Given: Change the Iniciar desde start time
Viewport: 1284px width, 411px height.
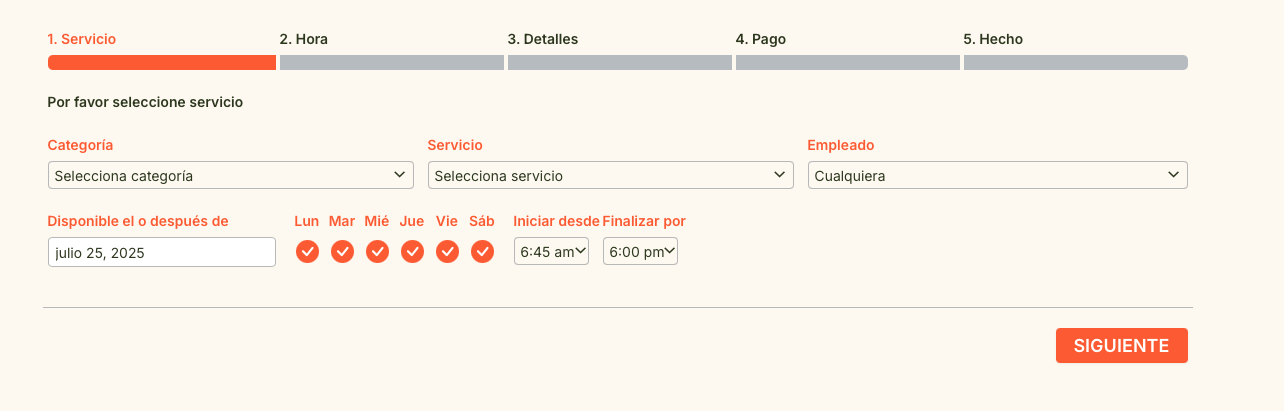Looking at the screenshot, I should (x=551, y=252).
